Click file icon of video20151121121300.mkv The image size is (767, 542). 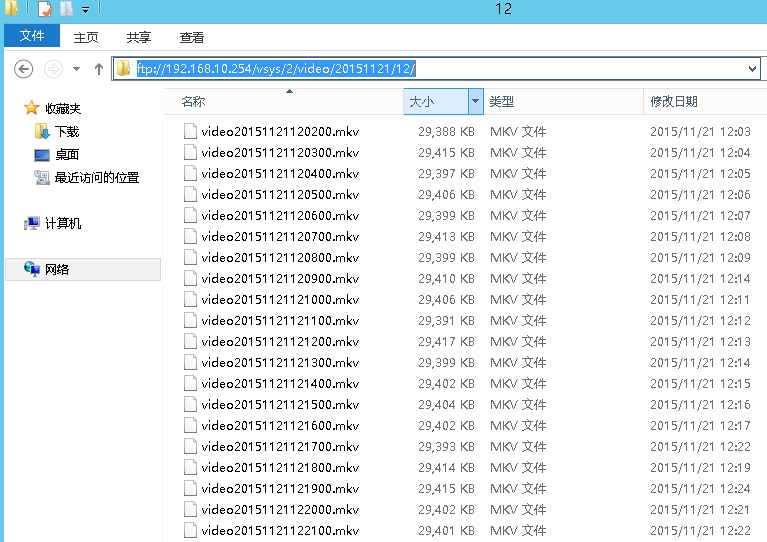coord(190,362)
